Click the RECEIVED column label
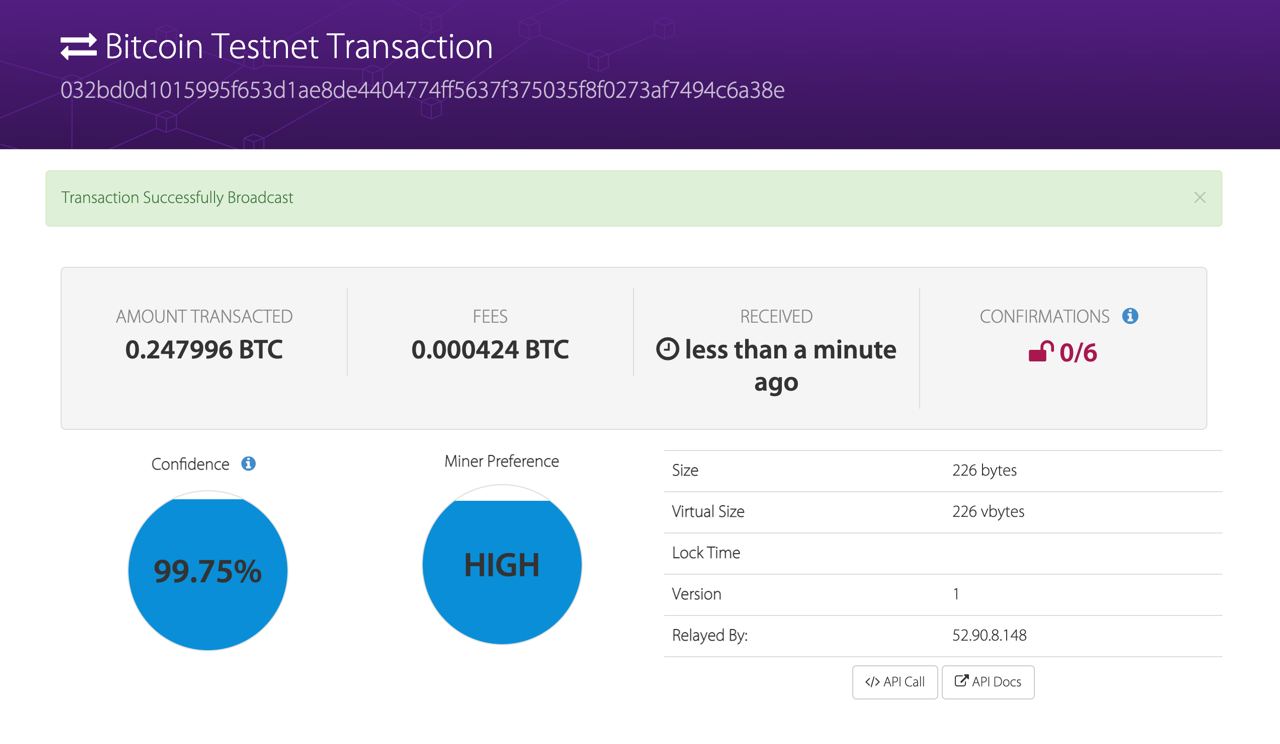This screenshot has width=1280, height=744. (776, 317)
